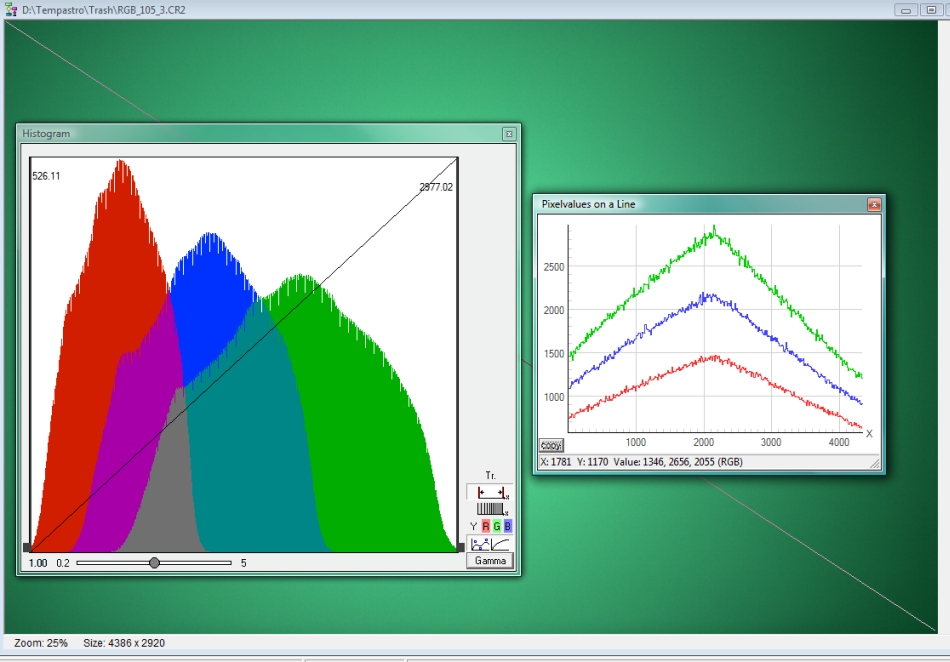950x662 pixels.
Task: Click the application icon in the title bar
Action: [11, 10]
